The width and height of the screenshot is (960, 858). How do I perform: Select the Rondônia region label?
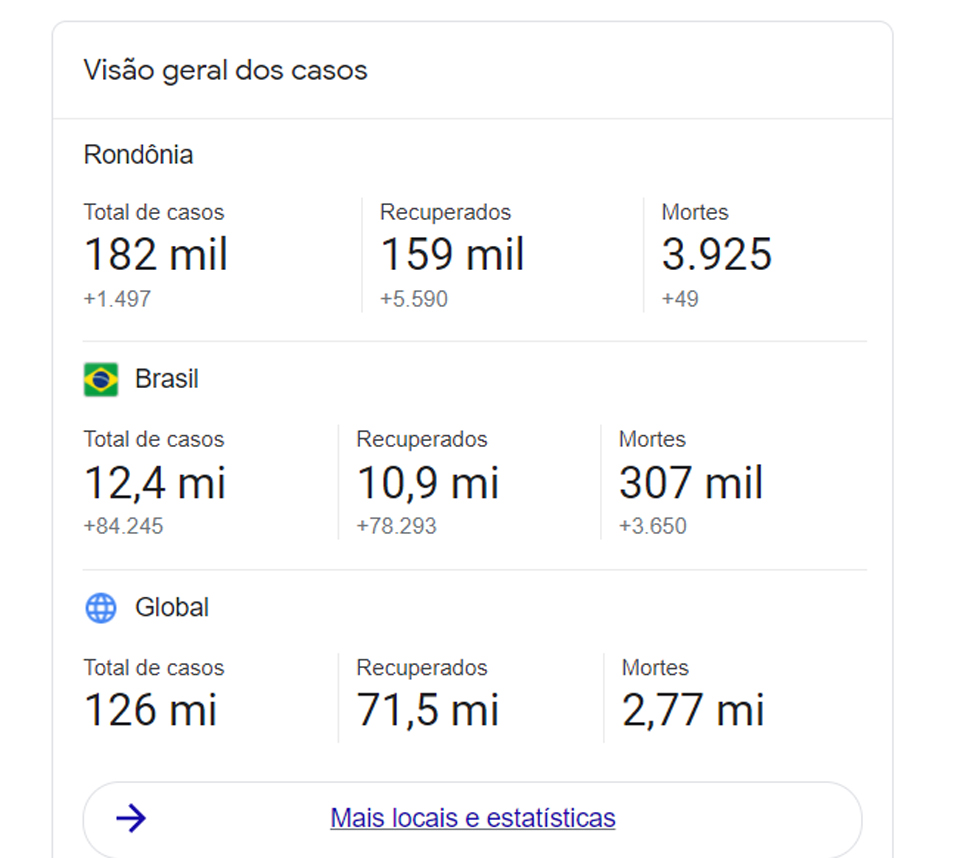pos(138,155)
